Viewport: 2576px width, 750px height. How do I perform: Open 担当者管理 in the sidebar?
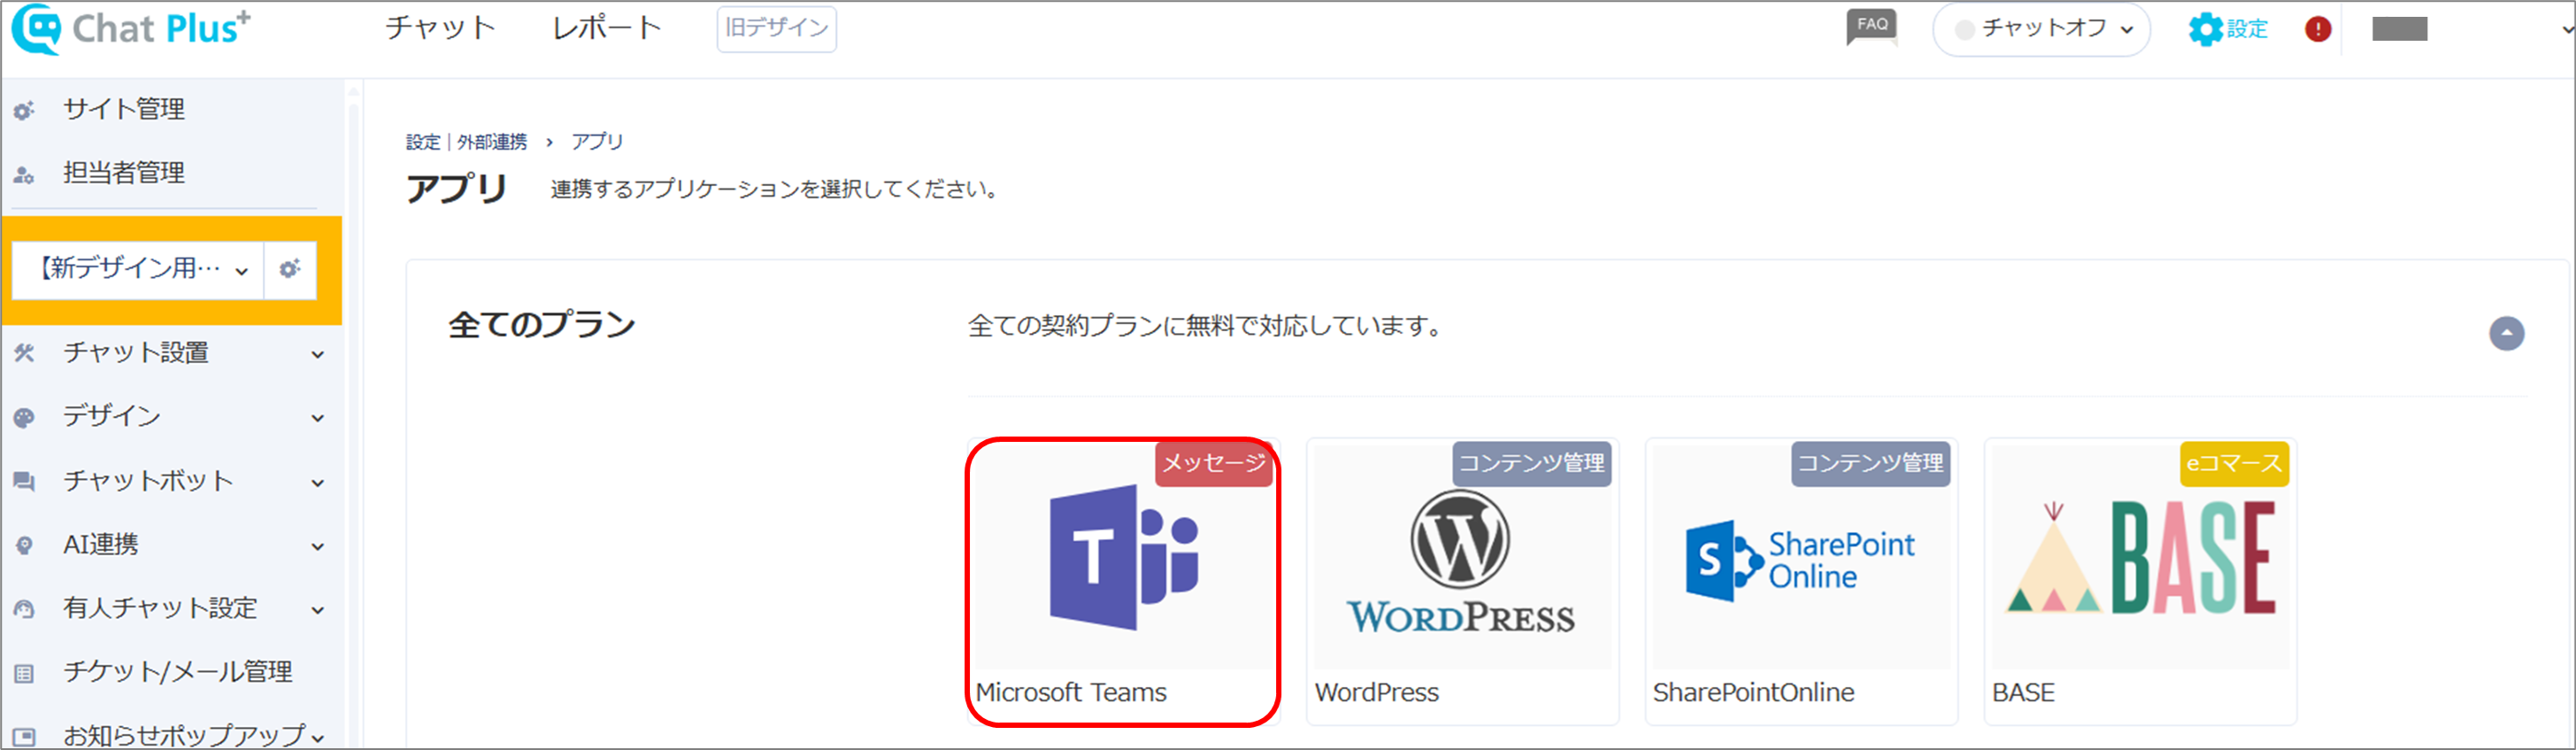(x=124, y=173)
